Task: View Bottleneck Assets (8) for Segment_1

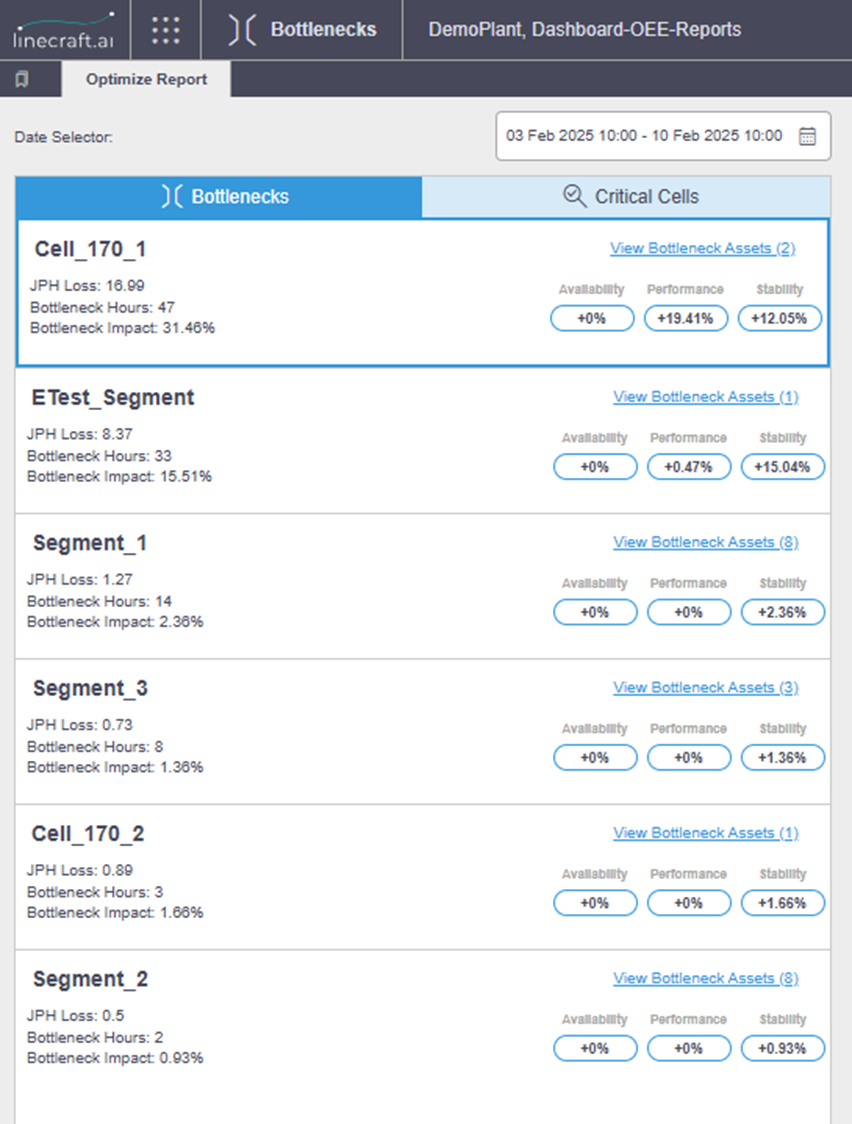Action: pyautogui.click(x=705, y=542)
